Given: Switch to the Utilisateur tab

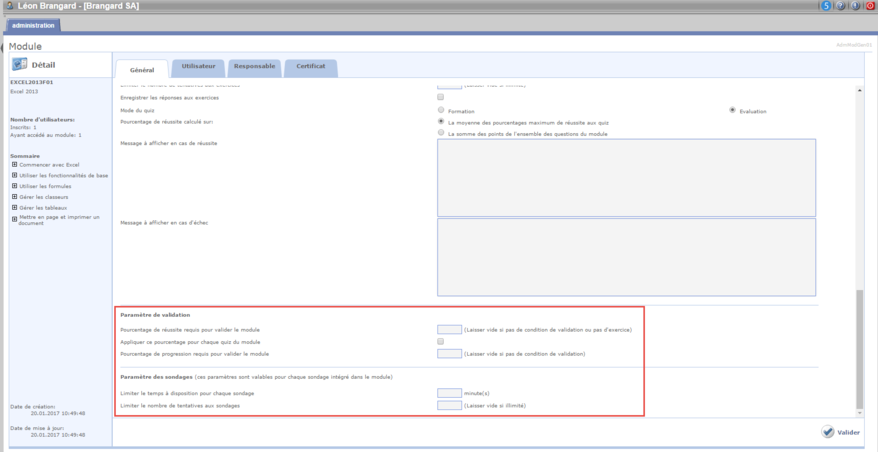Looking at the screenshot, I should [198, 67].
